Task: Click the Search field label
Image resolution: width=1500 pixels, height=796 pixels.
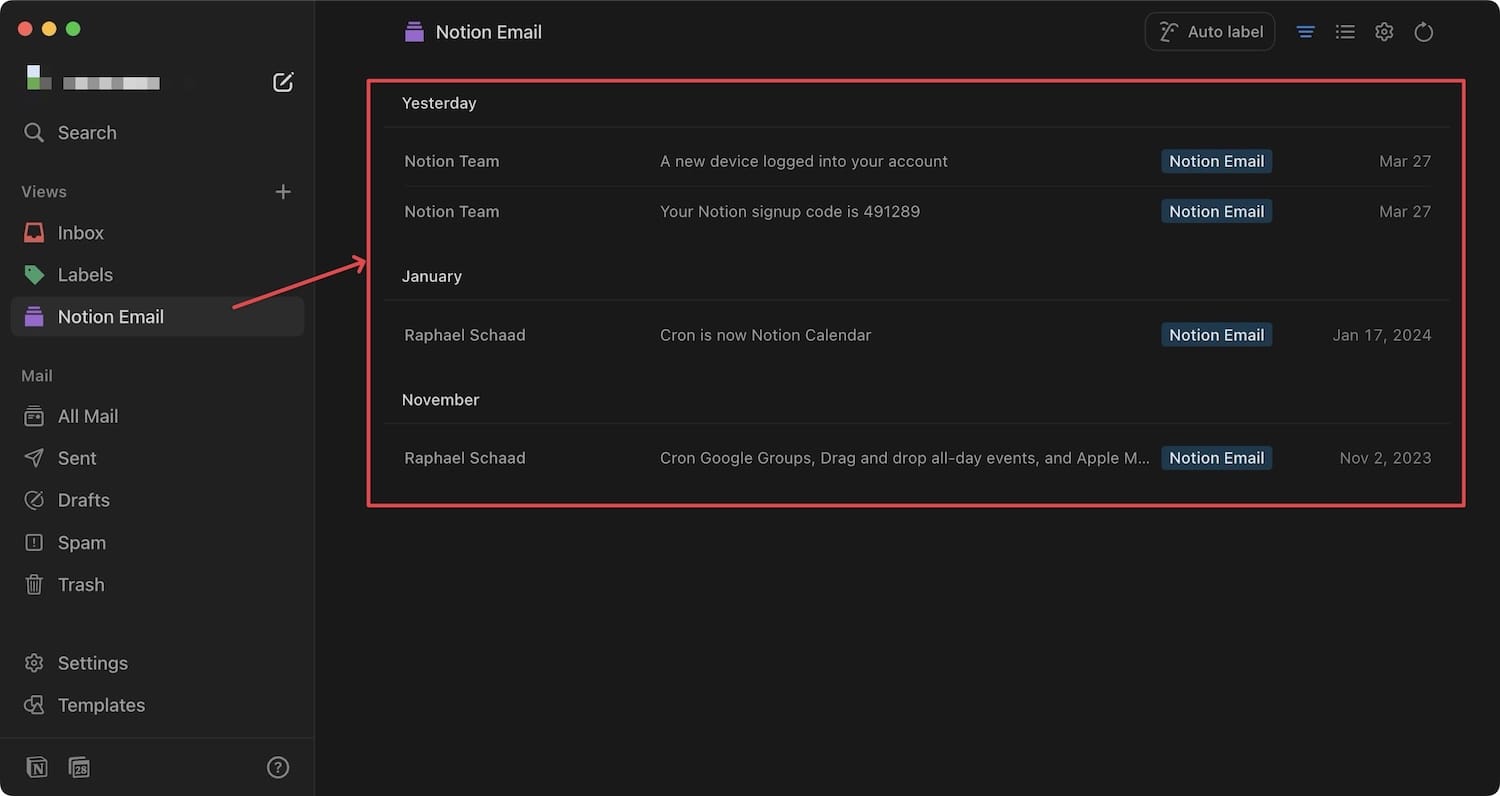Action: pyautogui.click(x=87, y=133)
